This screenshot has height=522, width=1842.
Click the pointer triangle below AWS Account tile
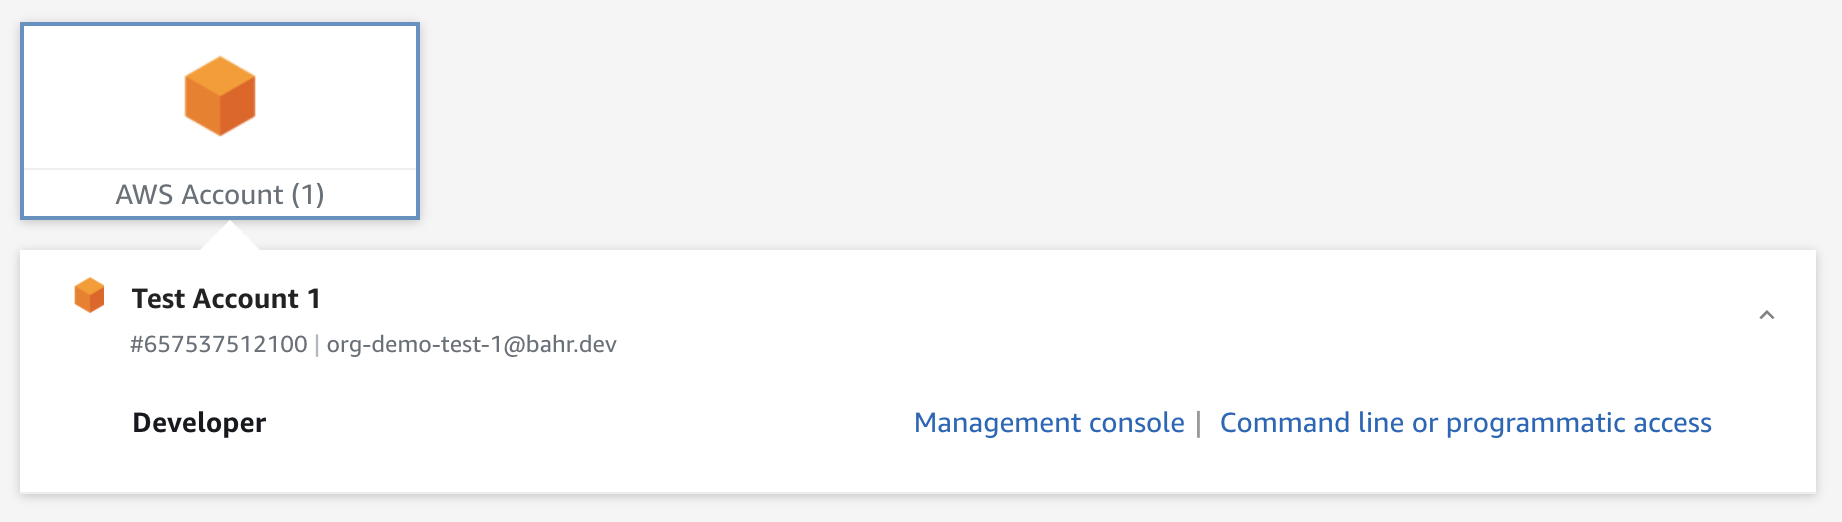(x=230, y=236)
